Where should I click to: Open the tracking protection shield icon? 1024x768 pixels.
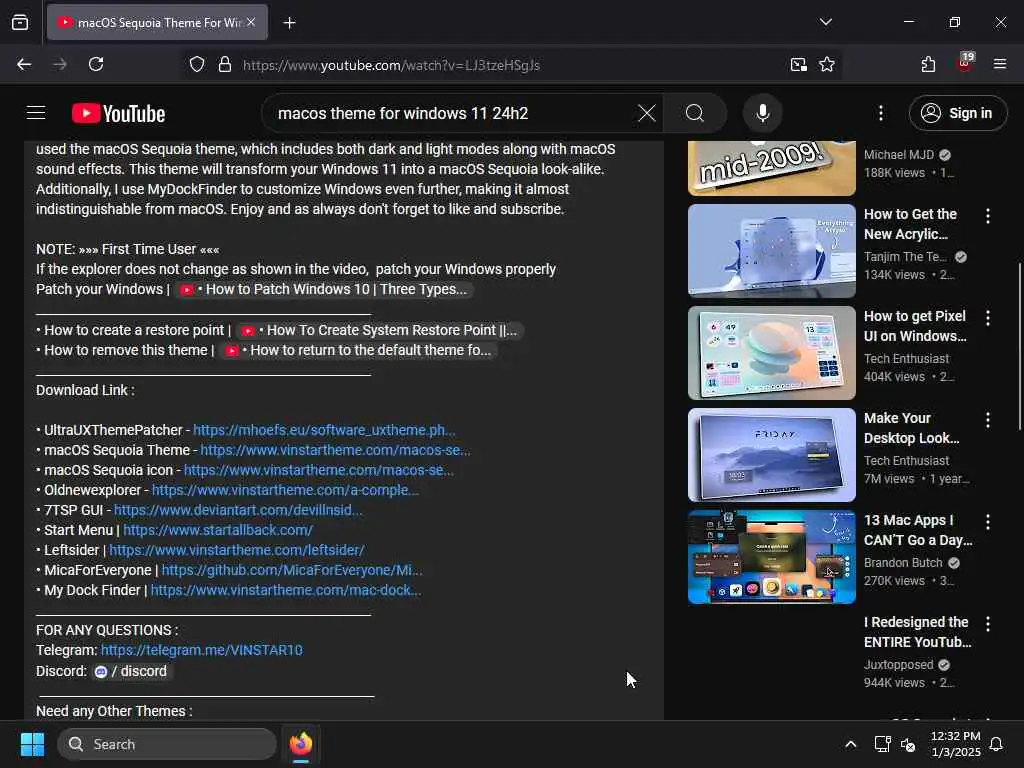197,64
